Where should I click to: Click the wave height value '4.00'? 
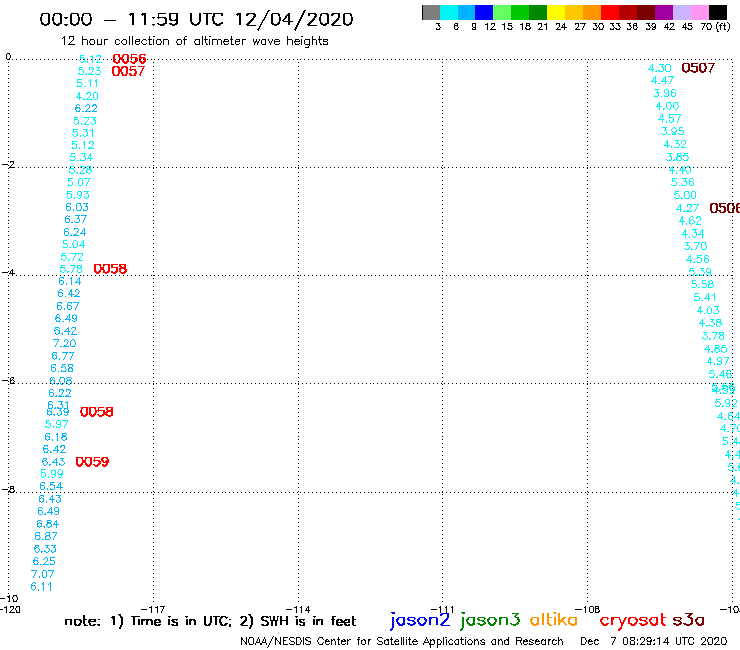point(667,106)
